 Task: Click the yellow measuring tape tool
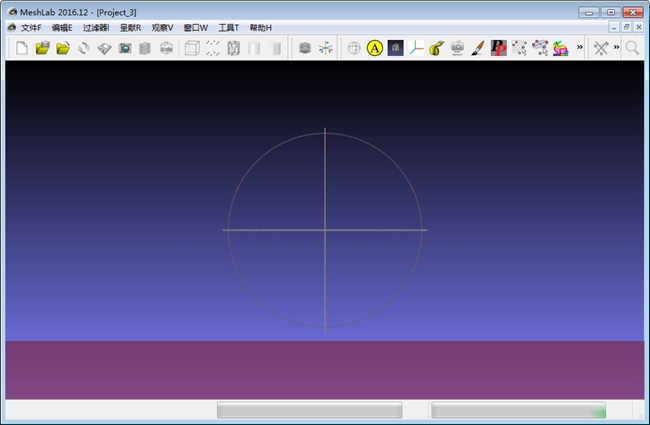point(437,48)
